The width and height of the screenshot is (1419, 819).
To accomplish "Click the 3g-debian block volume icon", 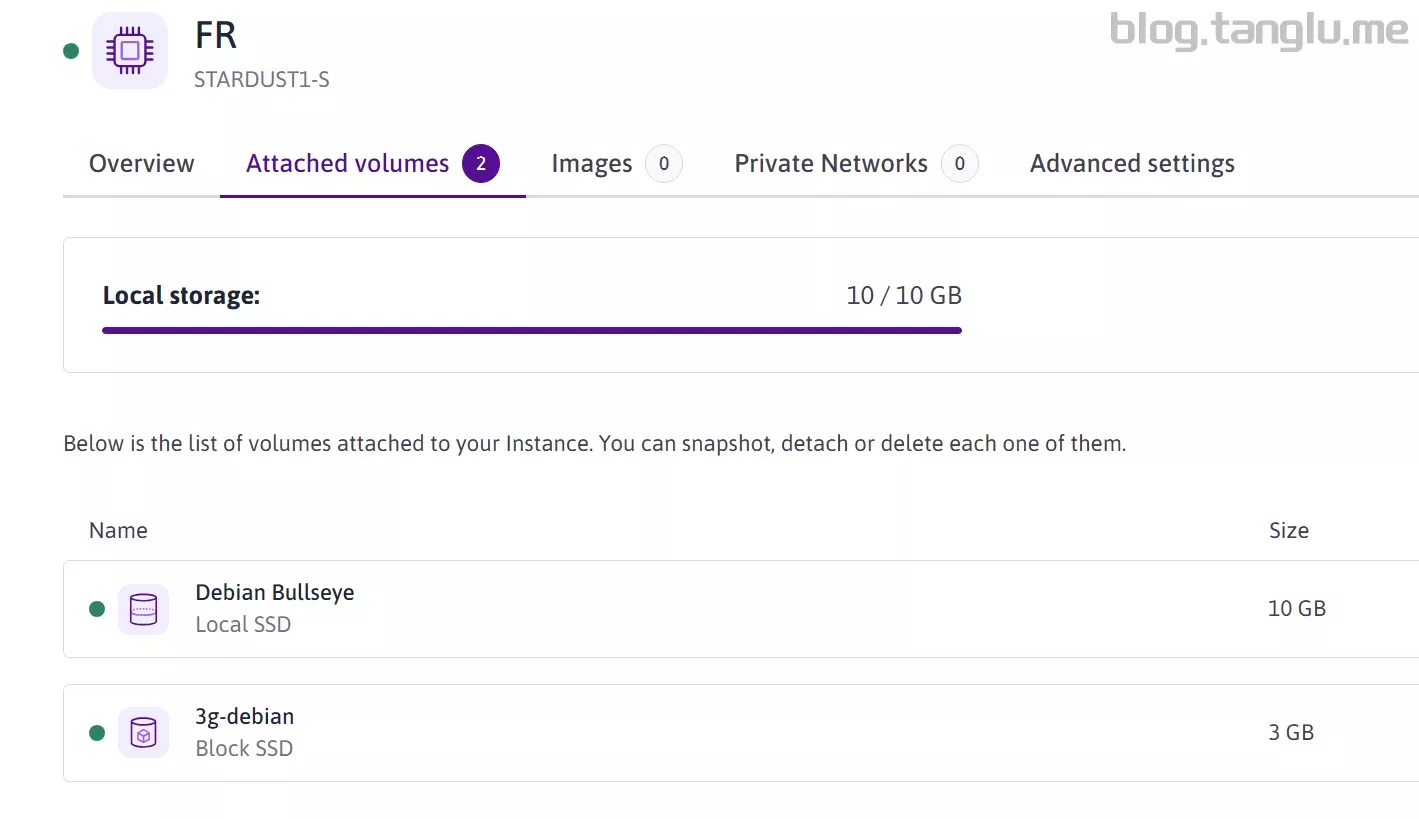I will click(143, 733).
